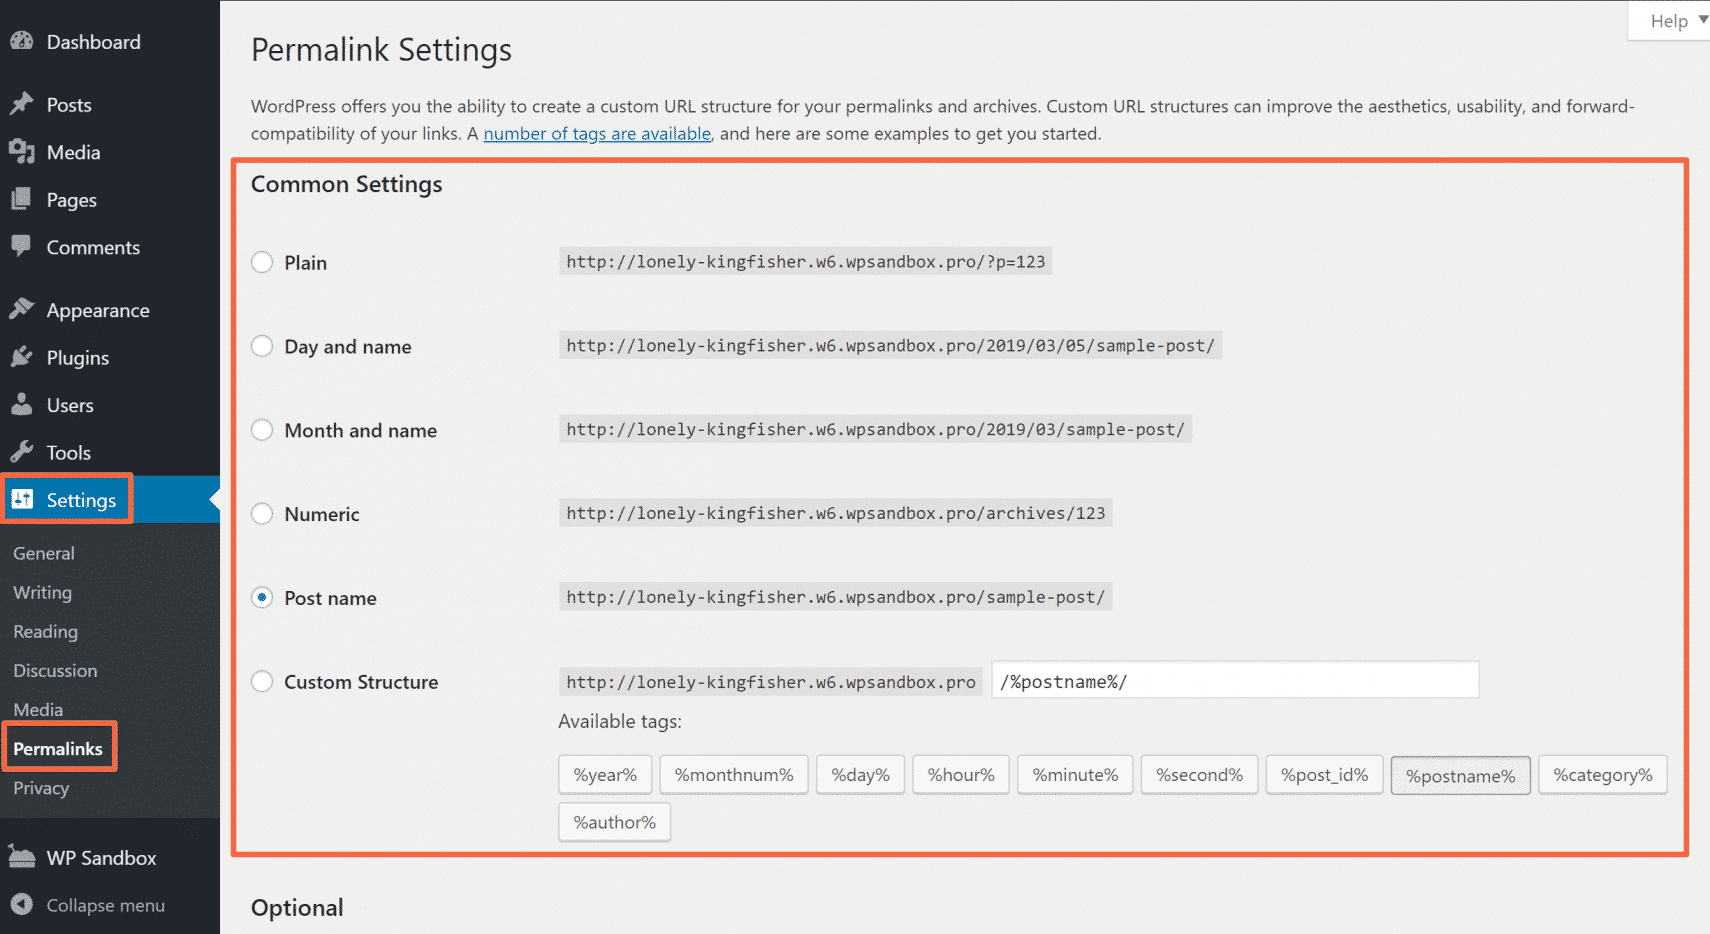Open Comments via the speech bubble icon
This screenshot has width=1710, height=934.
click(x=22, y=247)
